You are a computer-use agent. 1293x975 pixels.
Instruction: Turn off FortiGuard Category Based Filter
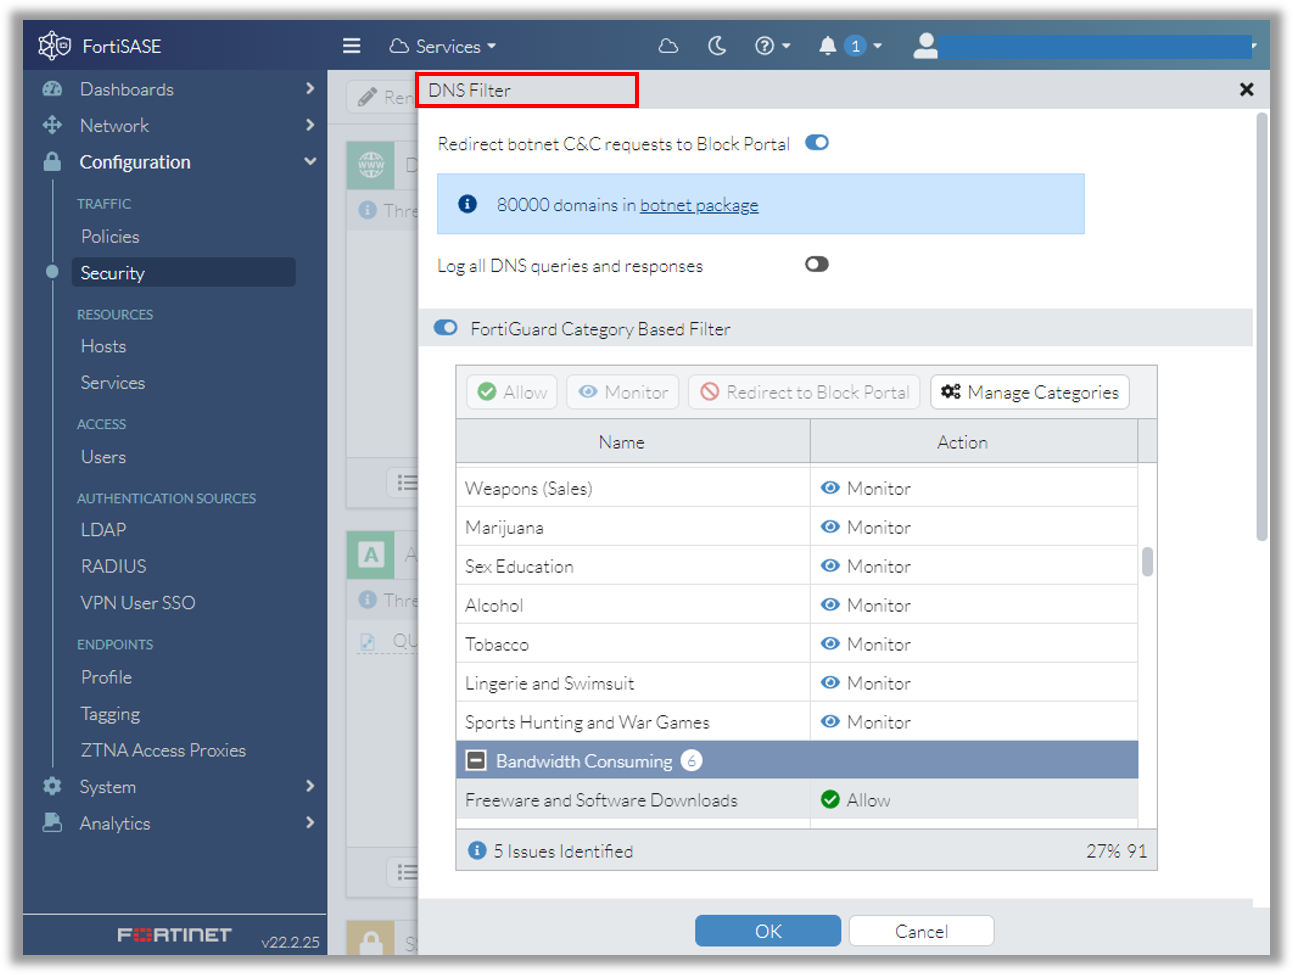coord(446,328)
